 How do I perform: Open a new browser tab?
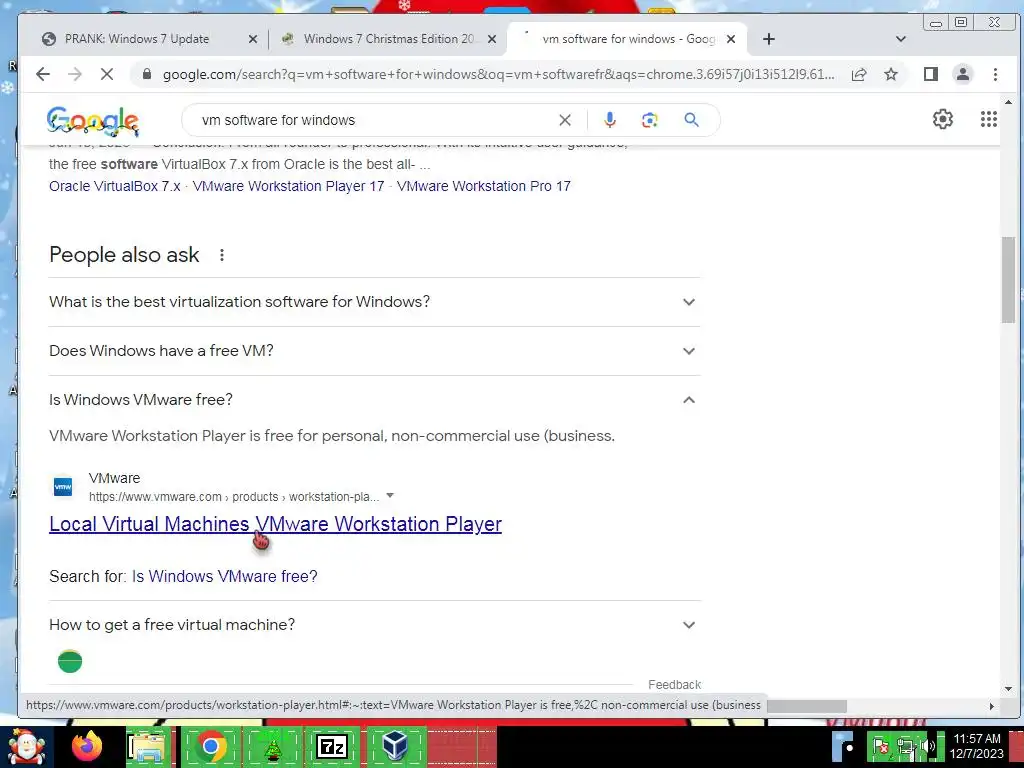pyautogui.click(x=769, y=39)
